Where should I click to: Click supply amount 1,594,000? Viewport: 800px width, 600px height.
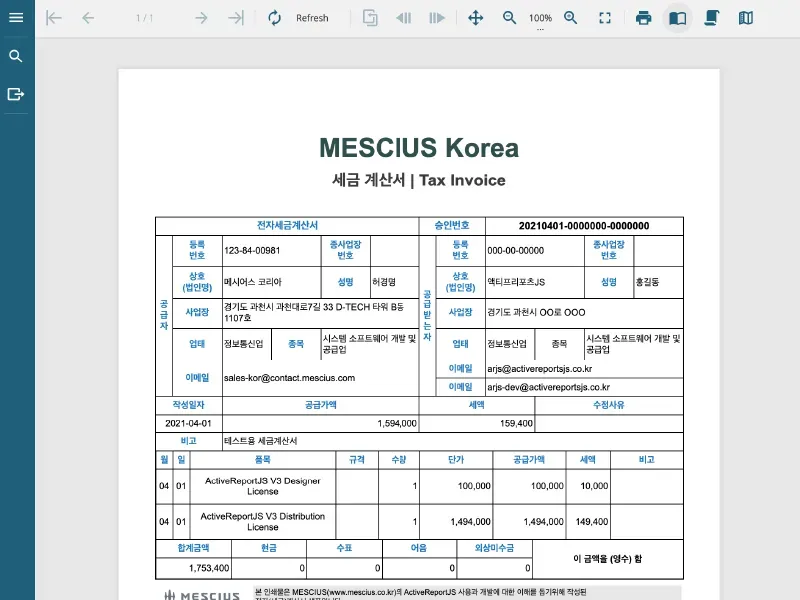[x=397, y=423]
